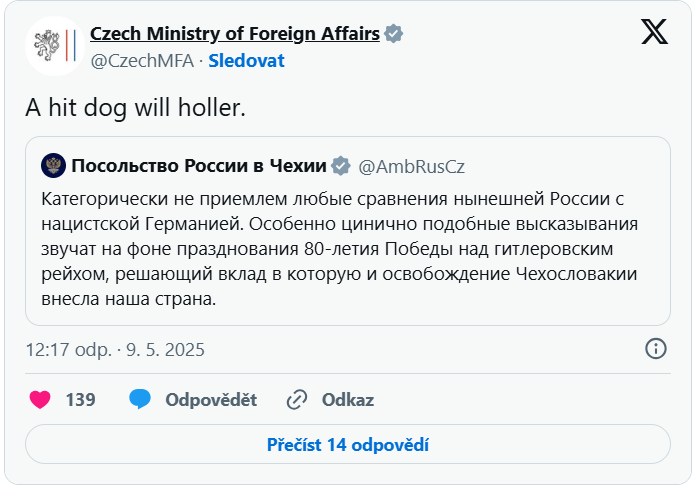This screenshot has height=487, width=692.
Task: Click the reply speech bubble icon
Action: tap(140, 399)
